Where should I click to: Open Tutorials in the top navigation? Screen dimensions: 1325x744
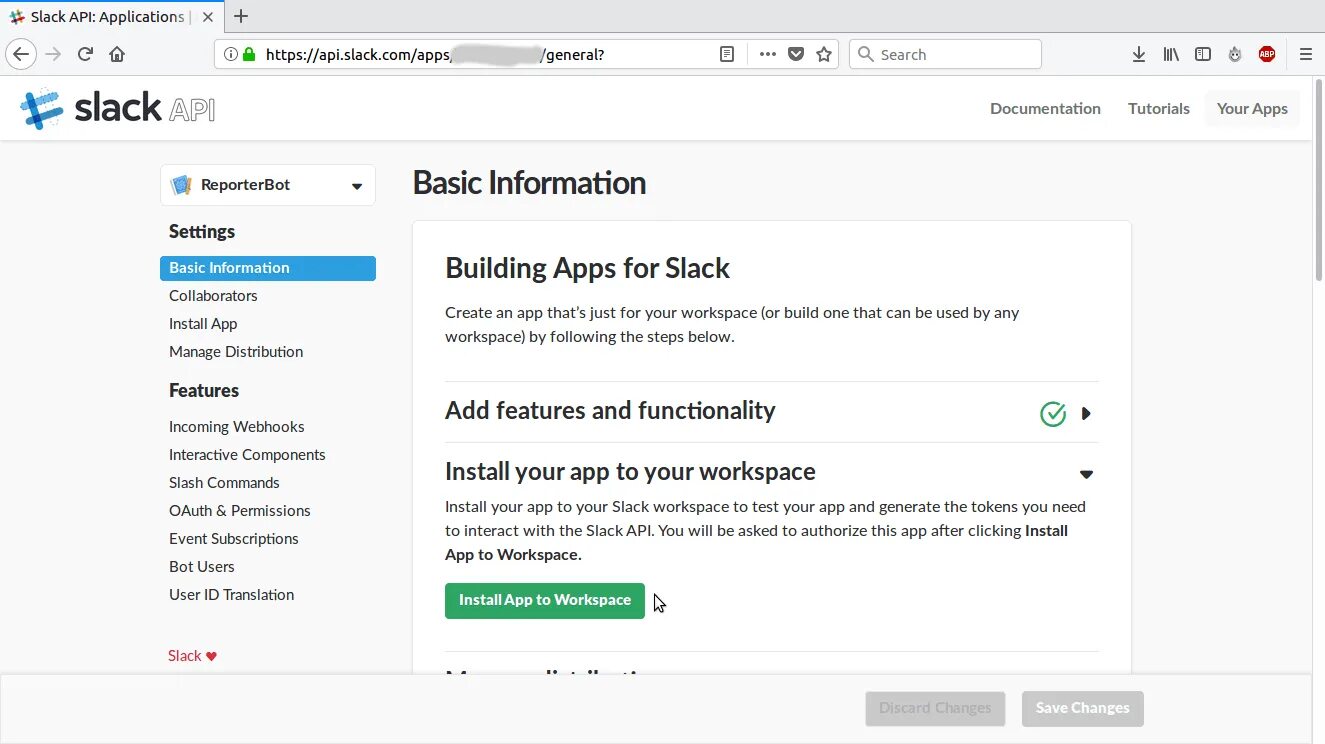(1159, 108)
